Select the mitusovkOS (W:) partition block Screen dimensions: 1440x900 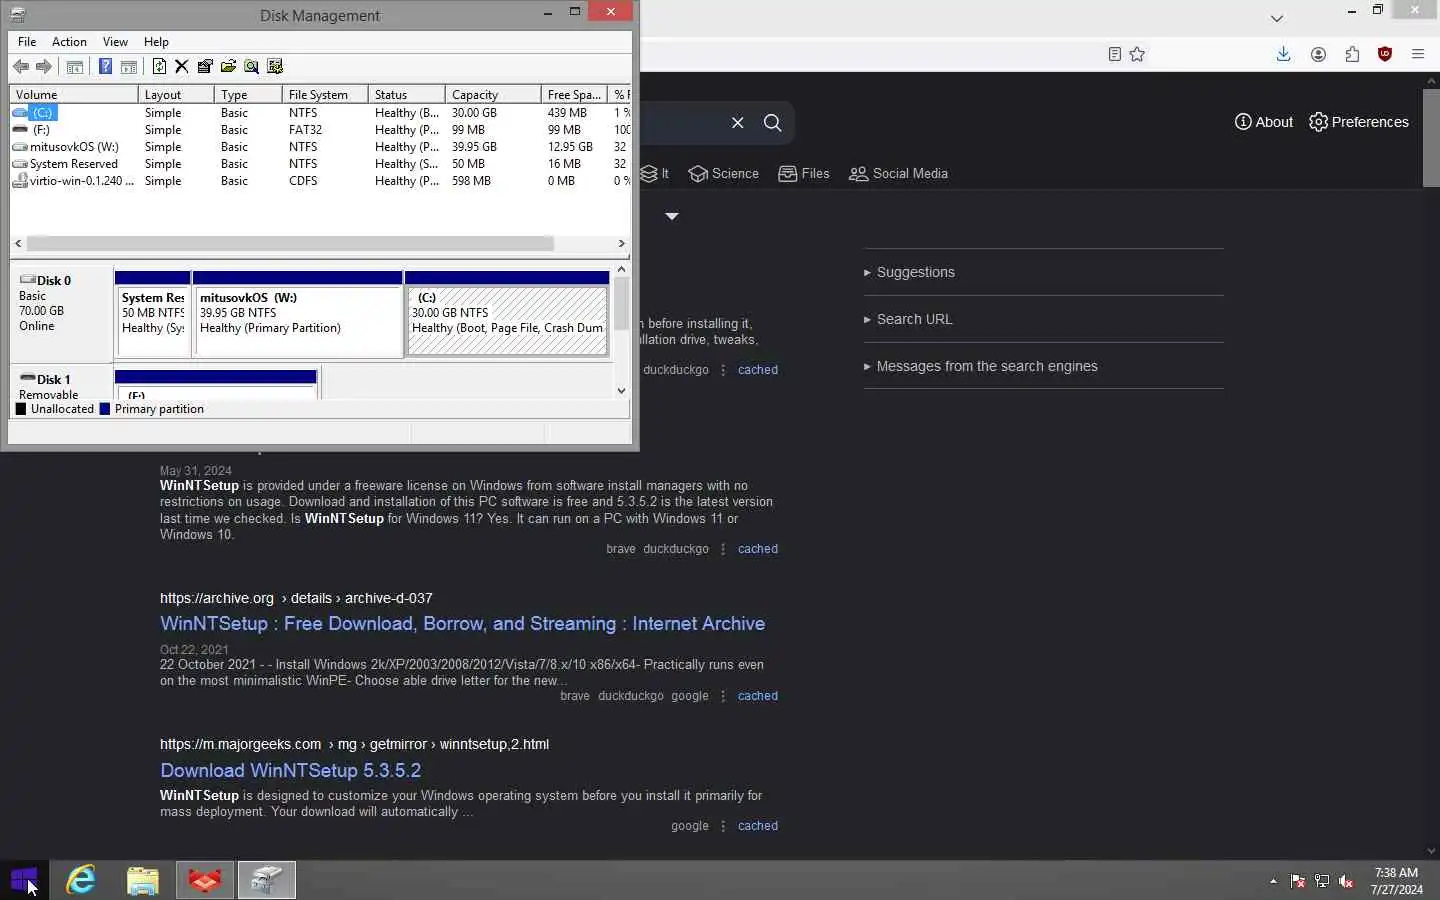298,314
